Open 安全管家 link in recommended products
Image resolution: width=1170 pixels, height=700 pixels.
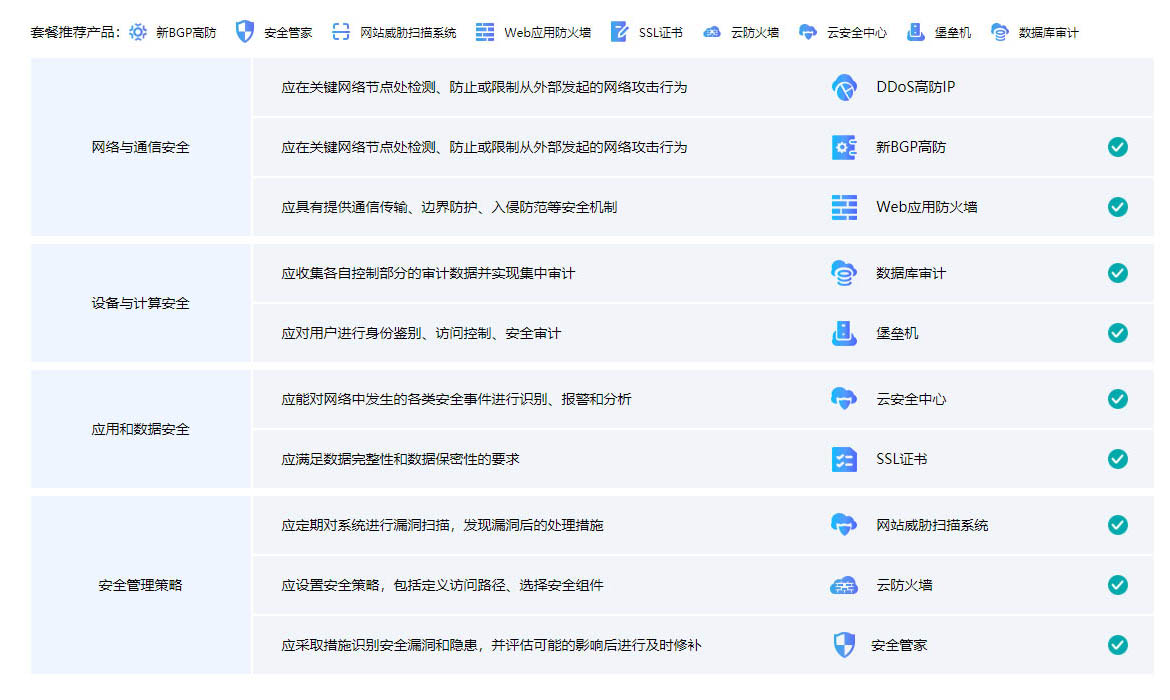point(288,33)
